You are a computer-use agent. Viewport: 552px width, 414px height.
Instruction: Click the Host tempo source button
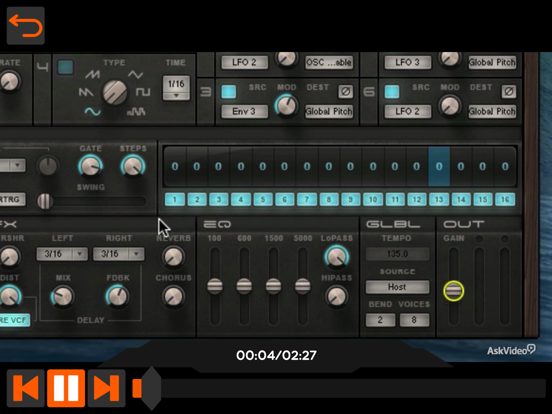click(397, 287)
